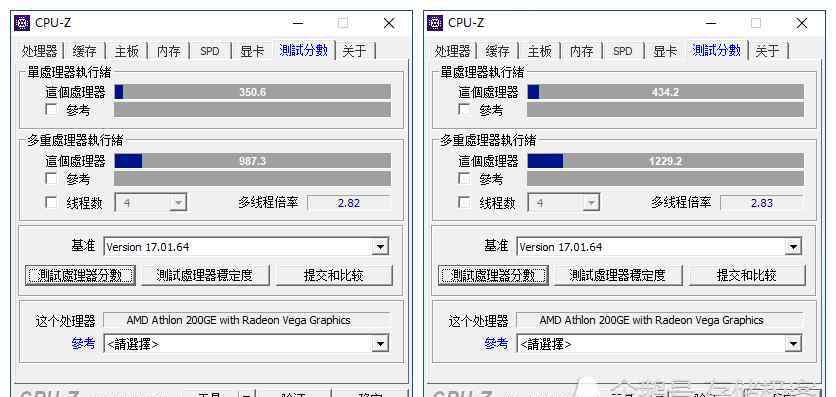The height and width of the screenshot is (397, 836).
Task: Close the left CPU-Z window
Action: coord(389,23)
